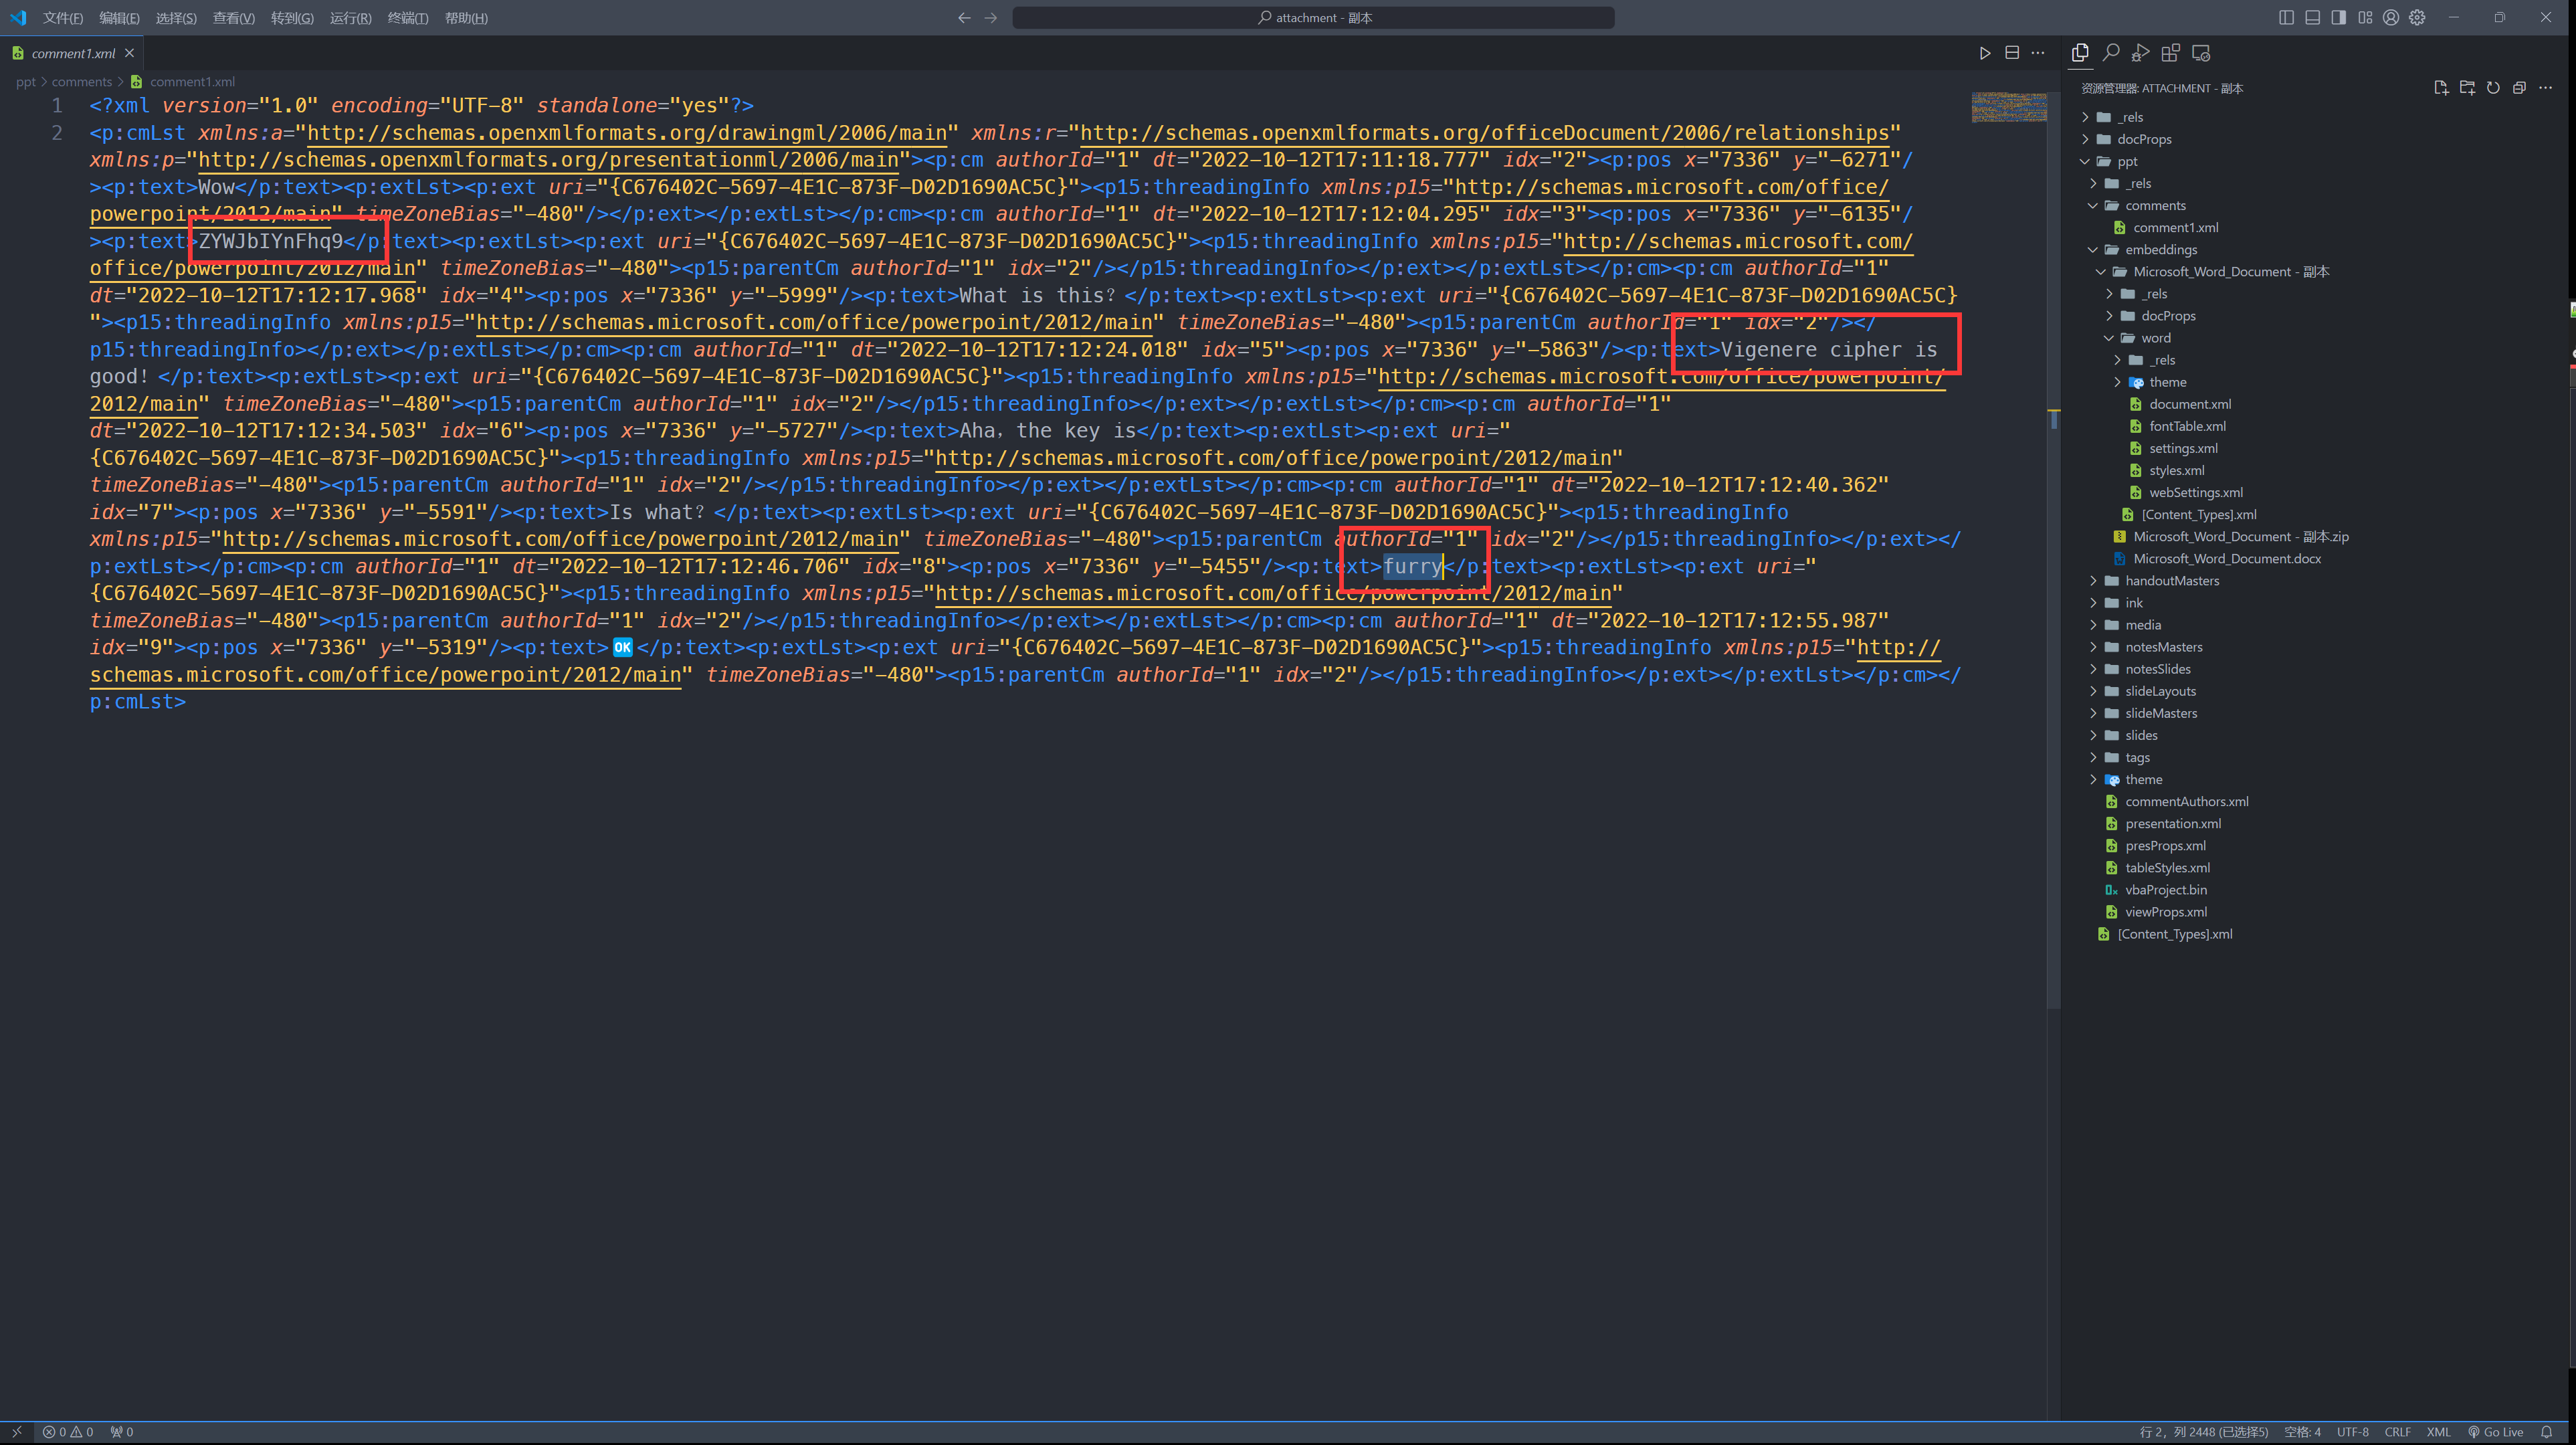Open the Manage gear icon
This screenshot has width=2576, height=1445.
(x=2417, y=17)
